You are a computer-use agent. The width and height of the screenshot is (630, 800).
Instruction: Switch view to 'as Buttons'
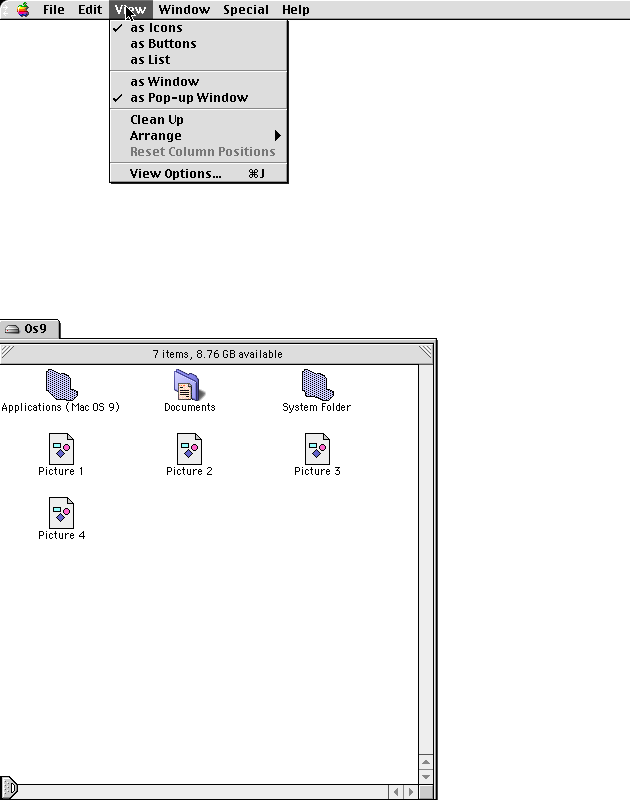tap(163, 44)
